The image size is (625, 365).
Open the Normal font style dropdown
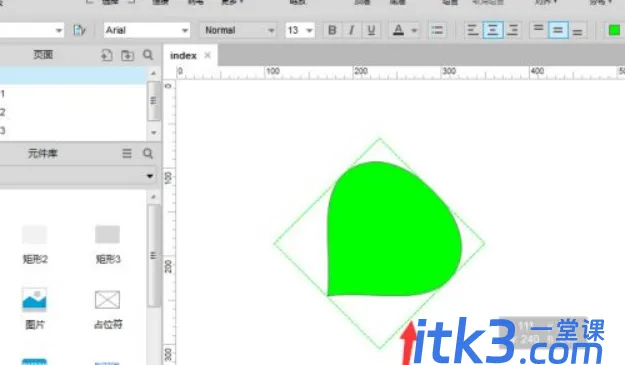point(238,30)
